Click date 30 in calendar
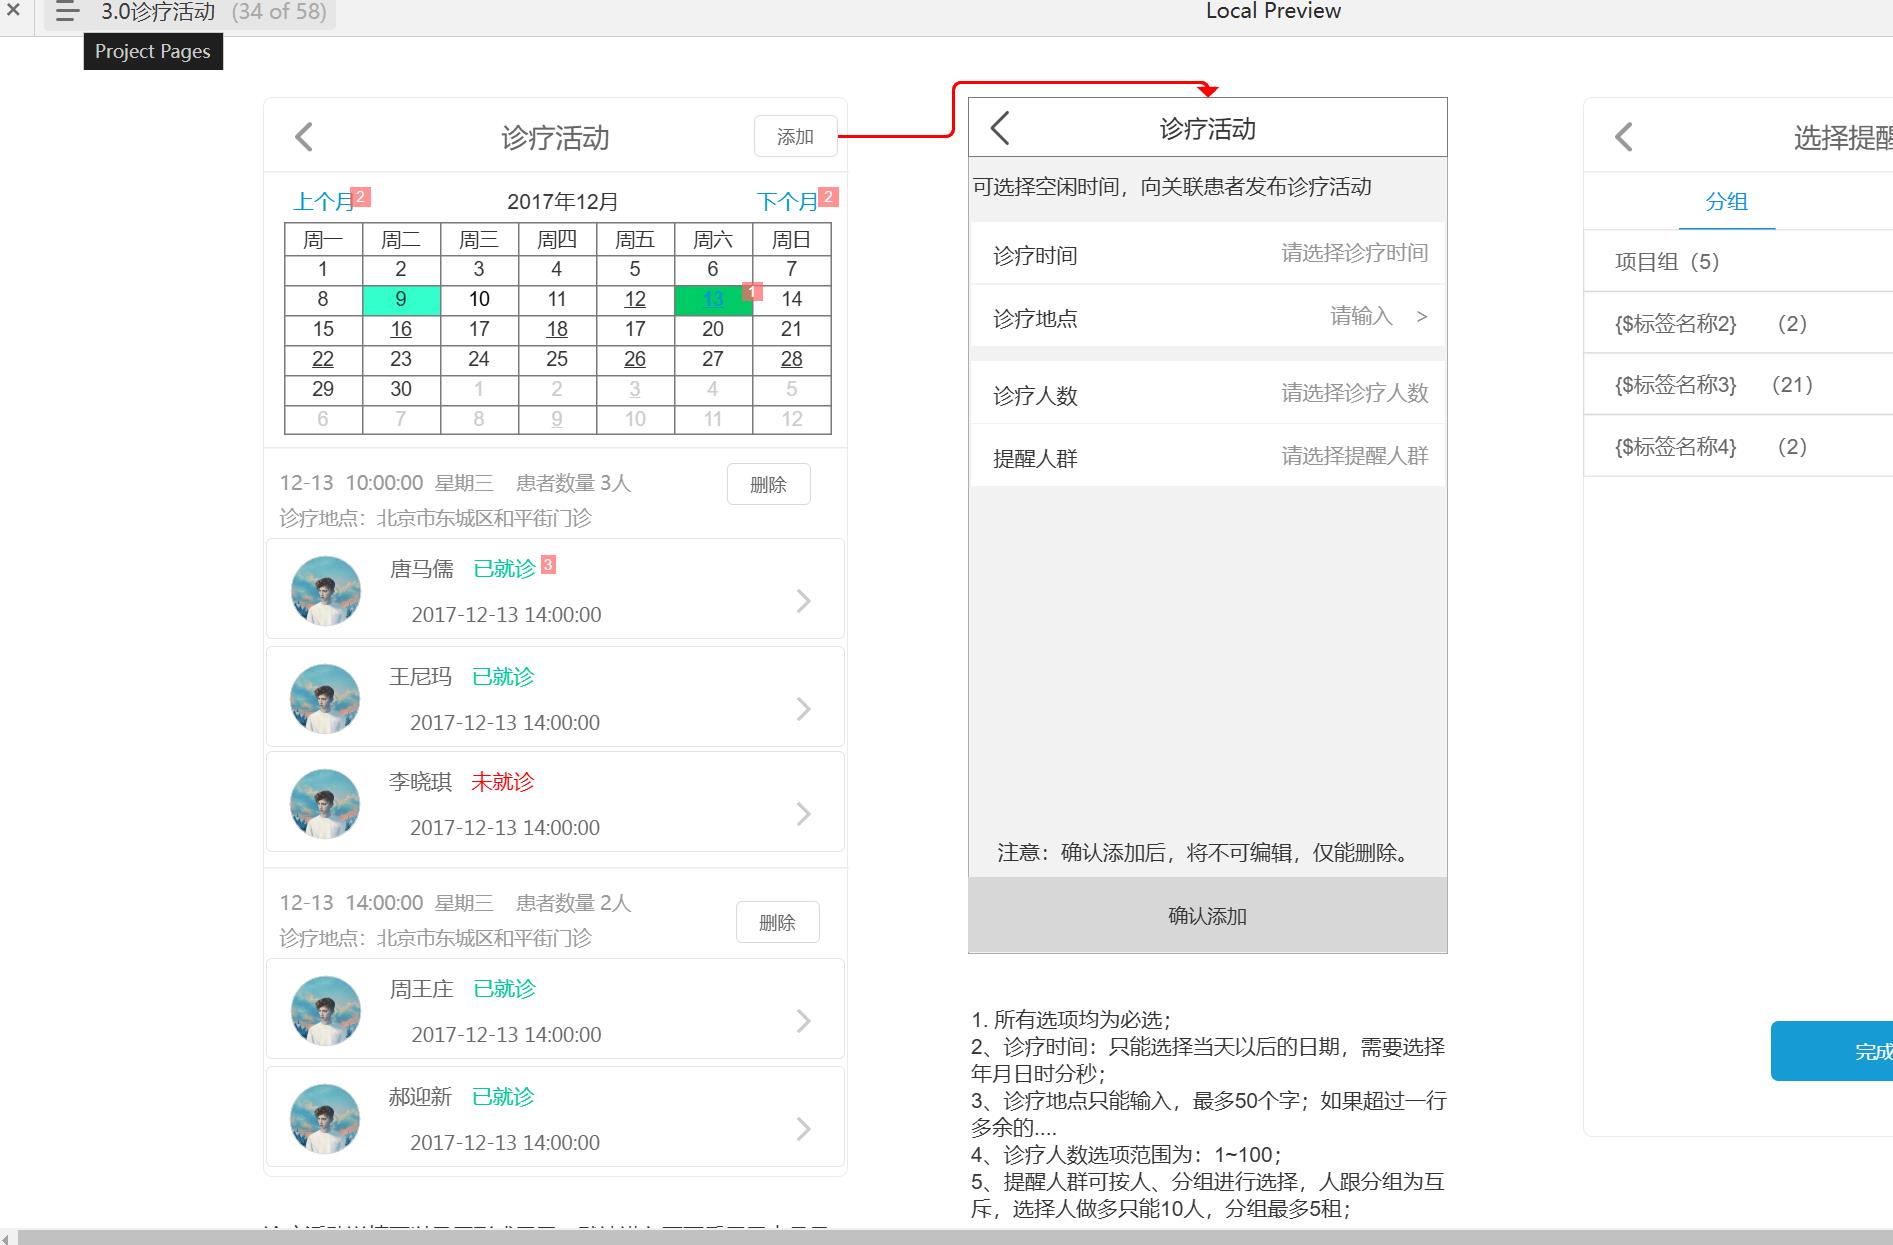 click(401, 390)
